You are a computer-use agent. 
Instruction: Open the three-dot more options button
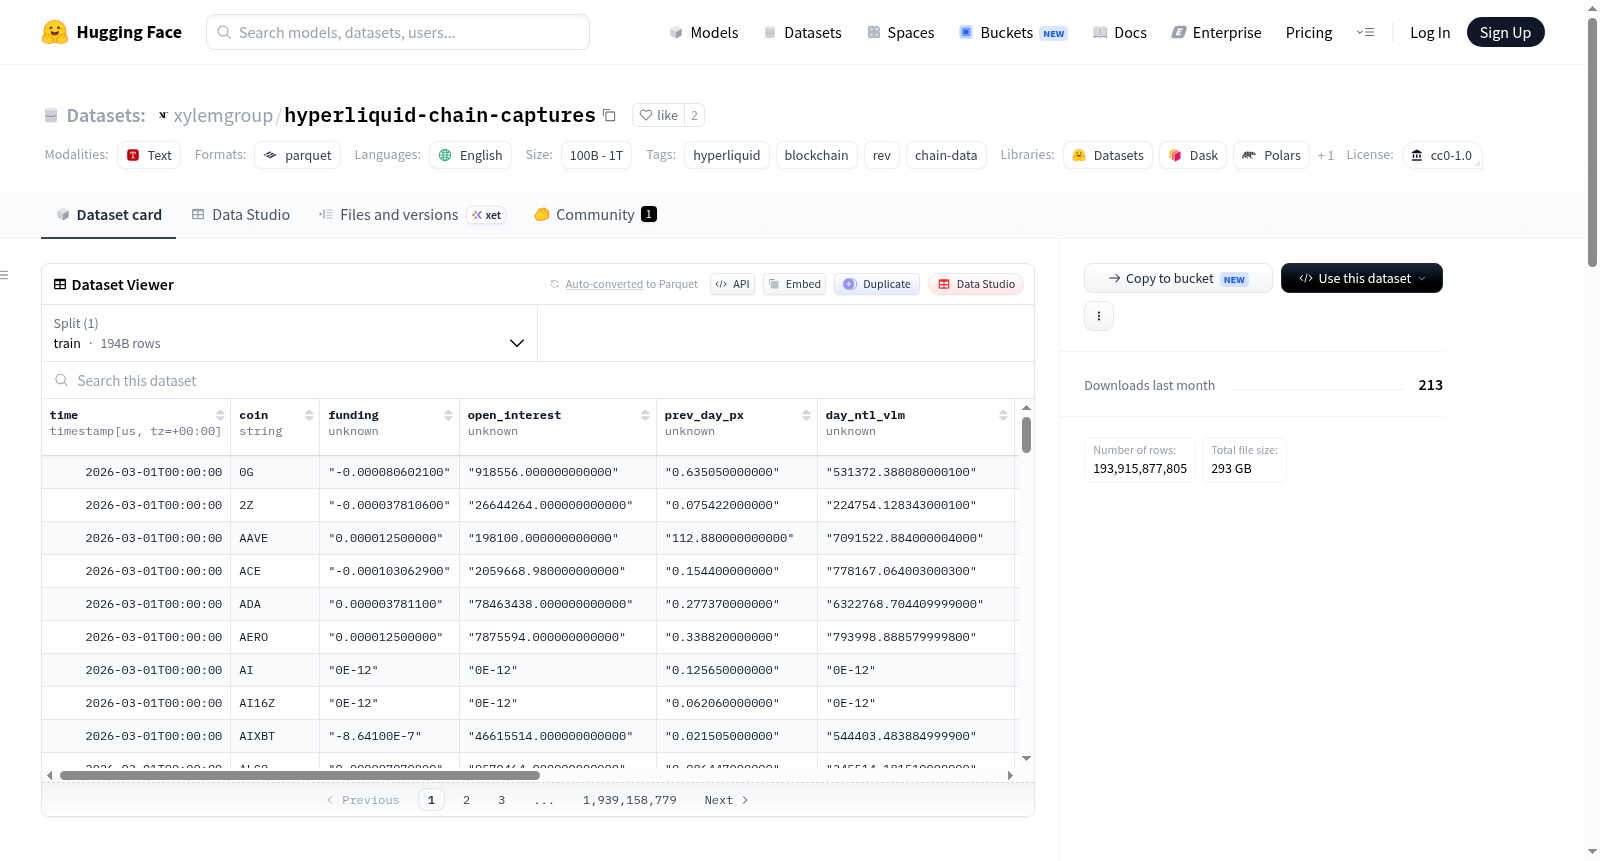click(x=1099, y=316)
